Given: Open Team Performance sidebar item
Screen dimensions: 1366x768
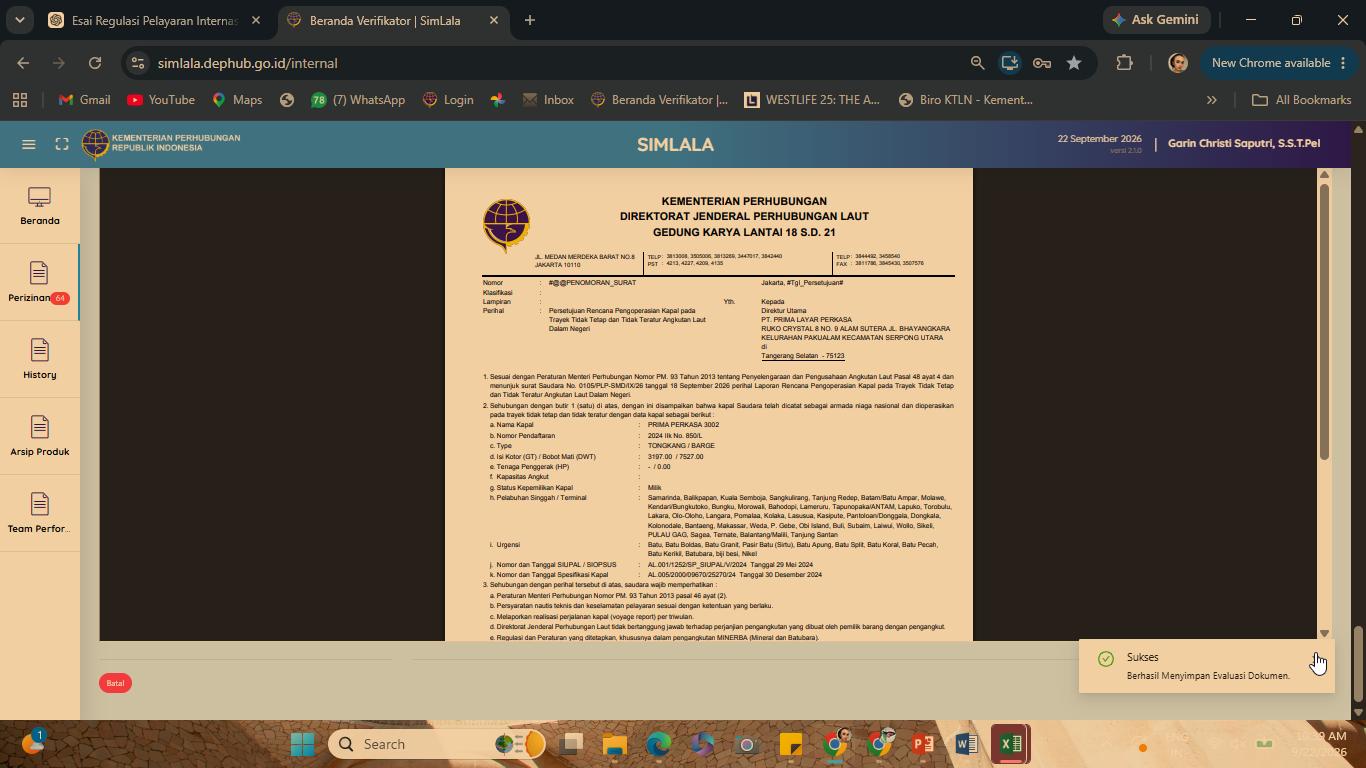Looking at the screenshot, I should [40, 514].
